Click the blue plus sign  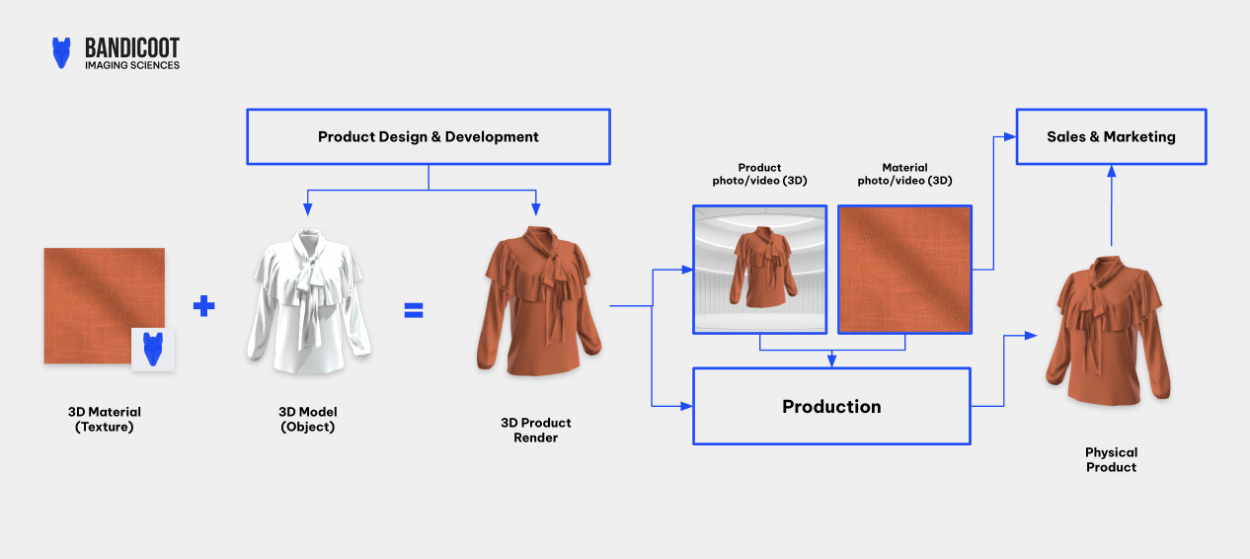click(x=204, y=306)
